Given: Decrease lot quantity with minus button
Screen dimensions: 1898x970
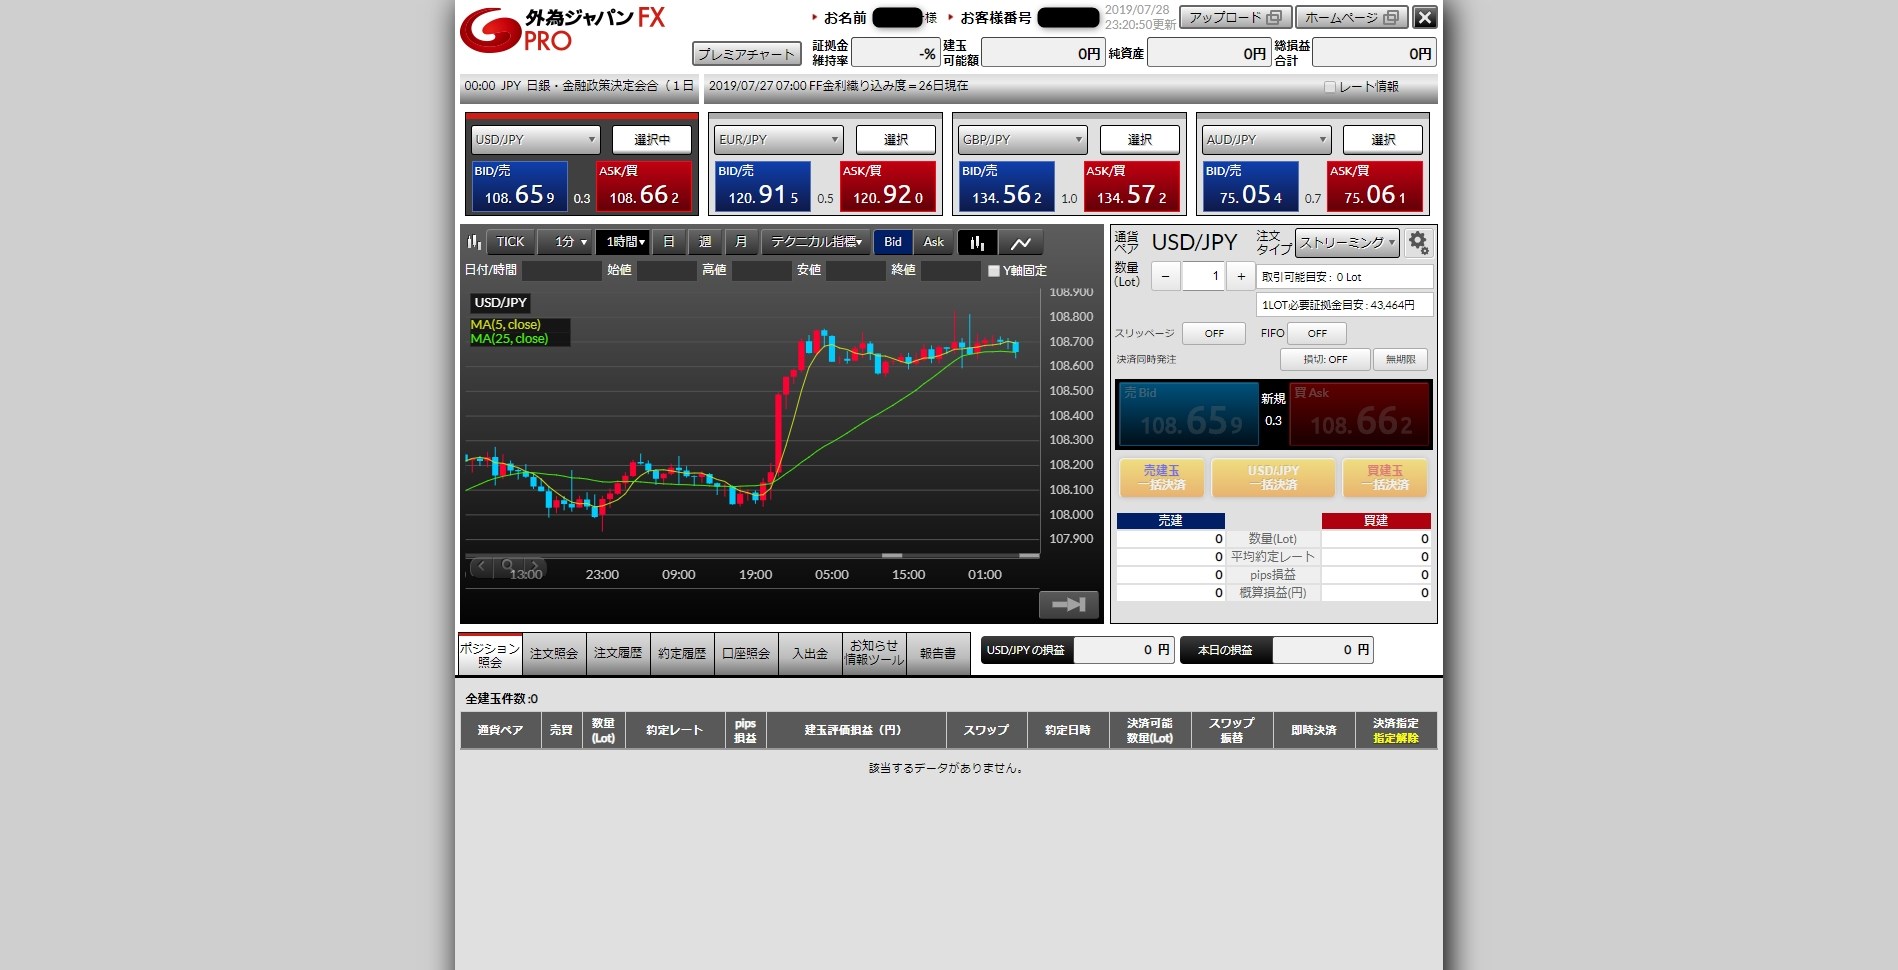Looking at the screenshot, I should [1165, 277].
